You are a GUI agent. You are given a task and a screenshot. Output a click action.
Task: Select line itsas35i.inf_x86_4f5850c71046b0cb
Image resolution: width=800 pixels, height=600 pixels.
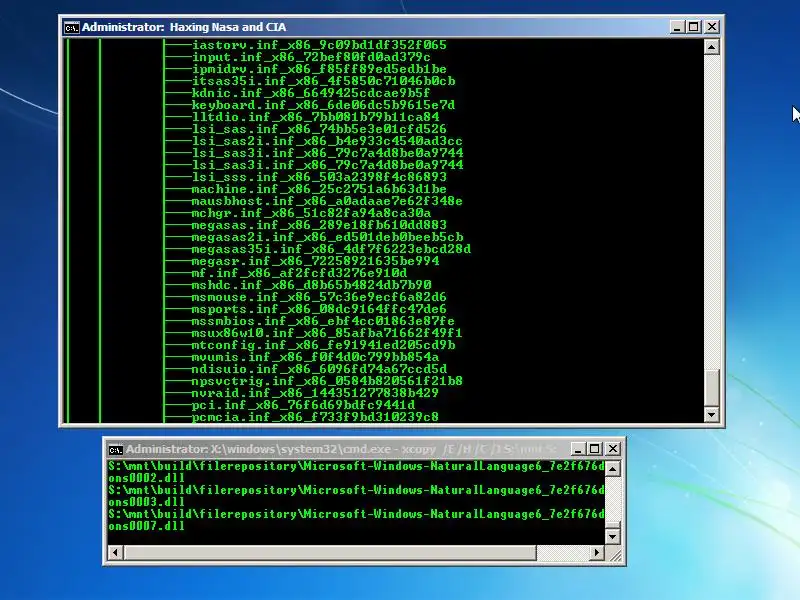pyautogui.click(x=323, y=81)
